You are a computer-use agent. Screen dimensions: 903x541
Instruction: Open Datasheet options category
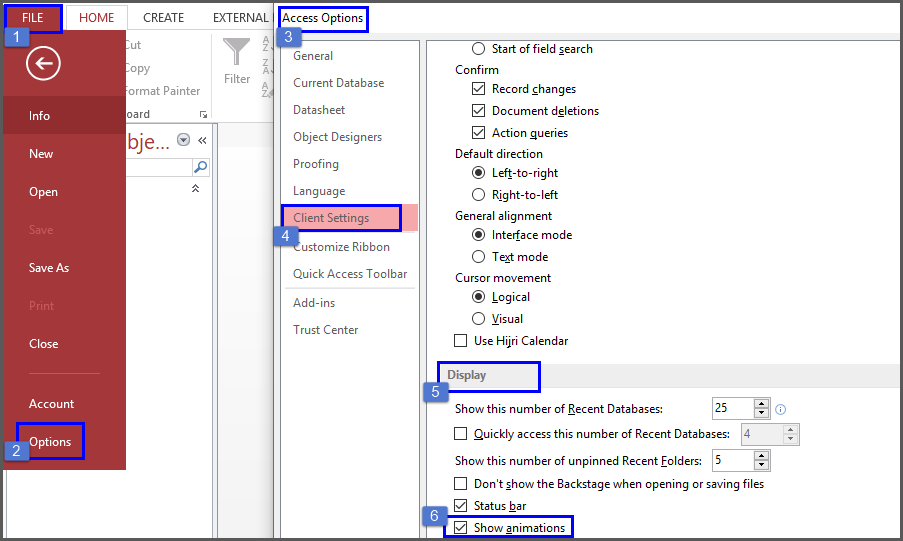point(319,110)
